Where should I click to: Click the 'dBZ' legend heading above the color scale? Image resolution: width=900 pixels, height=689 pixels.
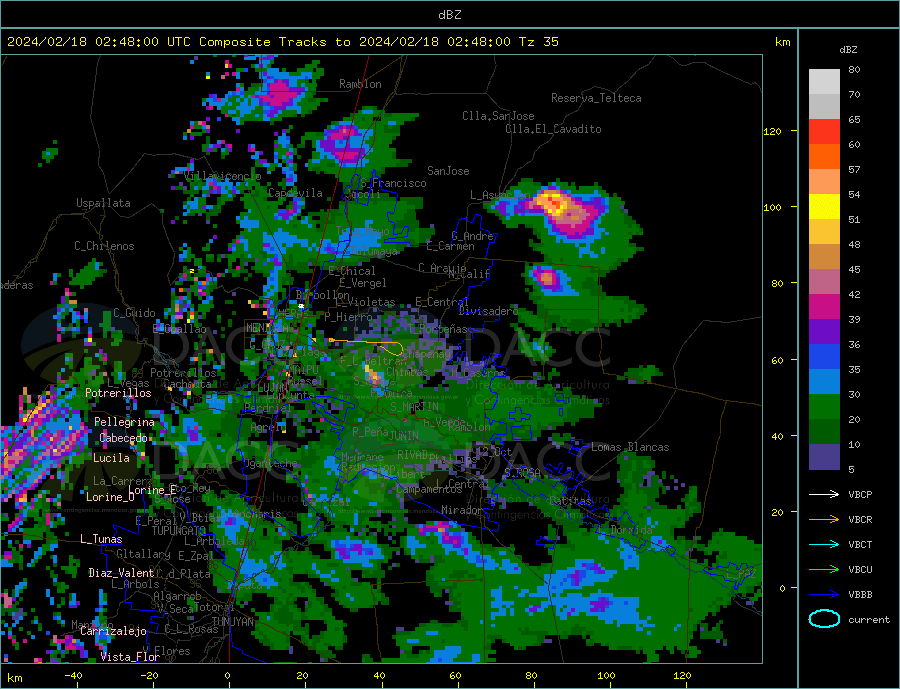tap(848, 50)
